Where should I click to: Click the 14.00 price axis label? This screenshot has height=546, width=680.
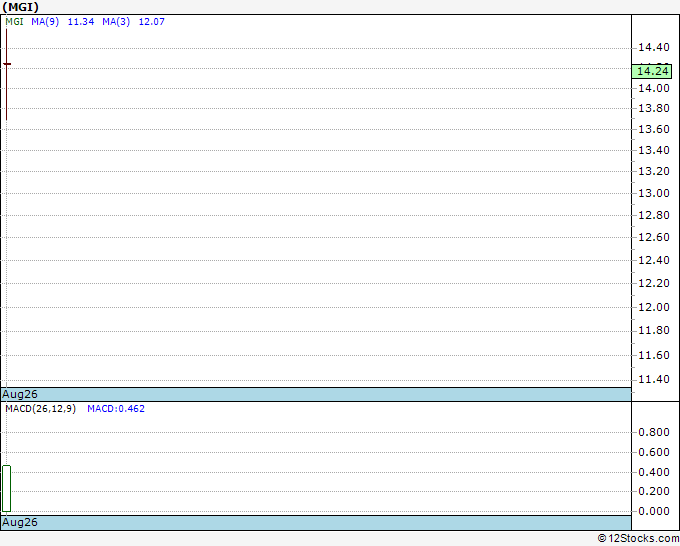pyautogui.click(x=654, y=88)
